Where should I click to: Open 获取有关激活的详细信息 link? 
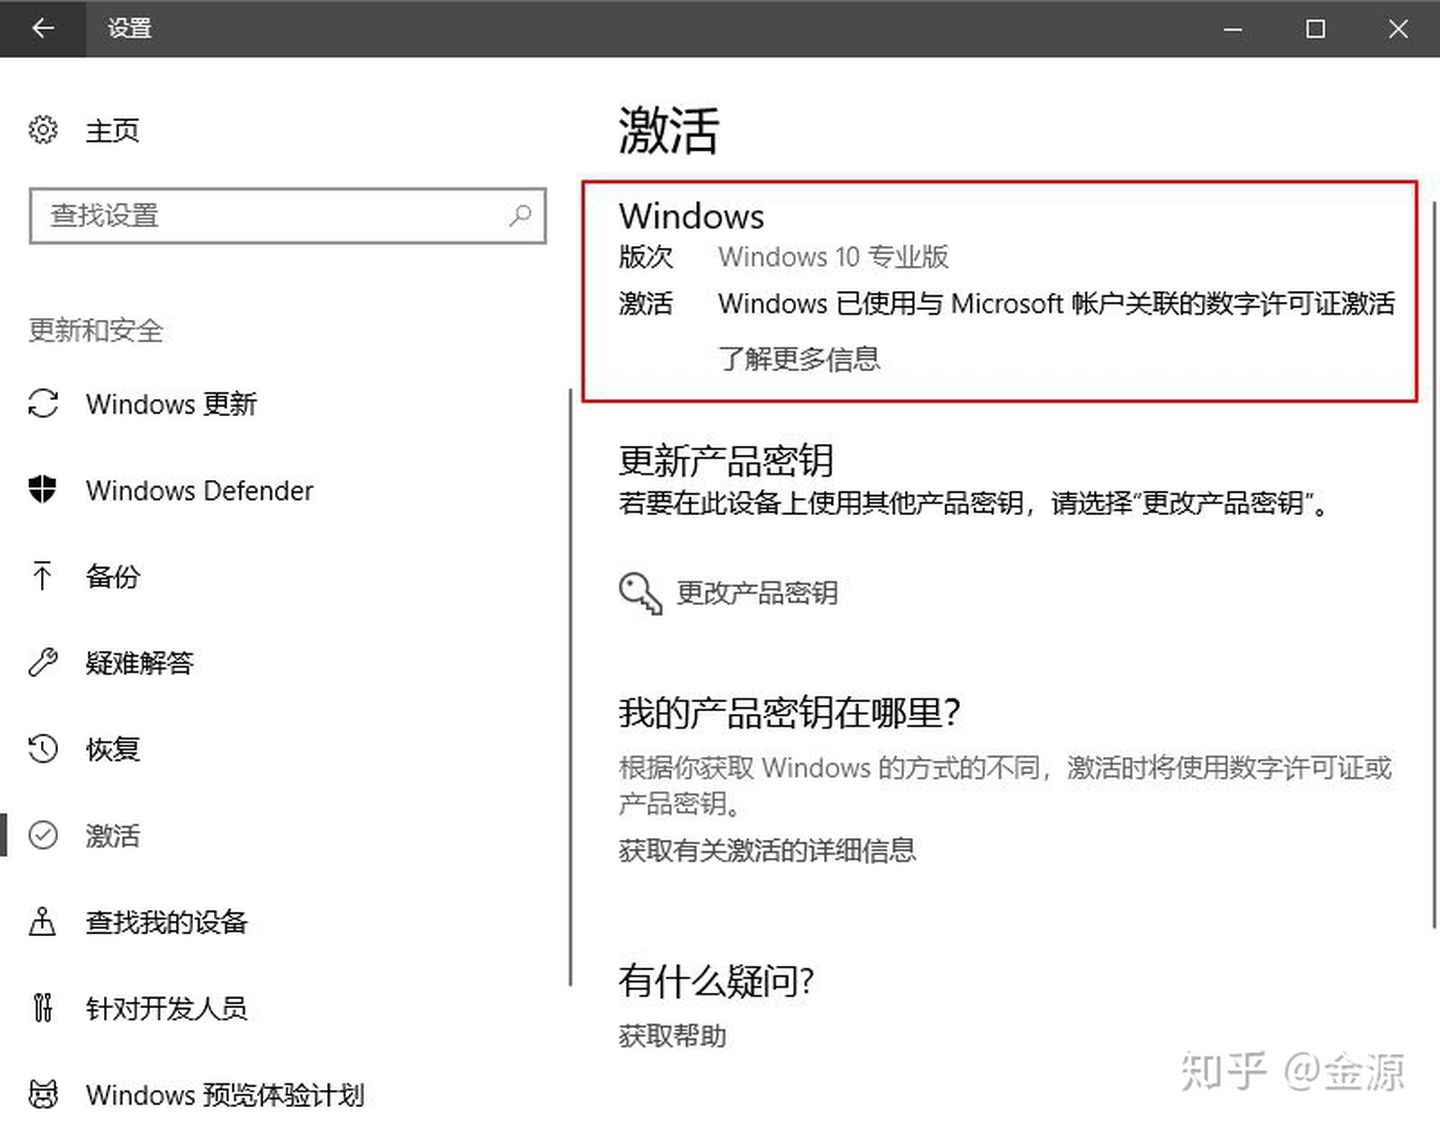(767, 850)
